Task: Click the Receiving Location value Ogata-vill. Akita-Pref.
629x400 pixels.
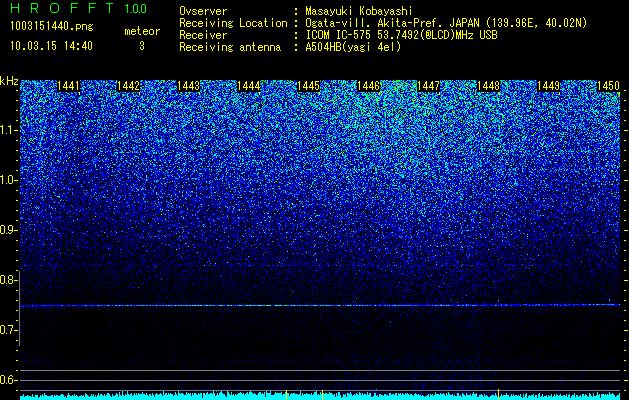Action: click(380, 23)
